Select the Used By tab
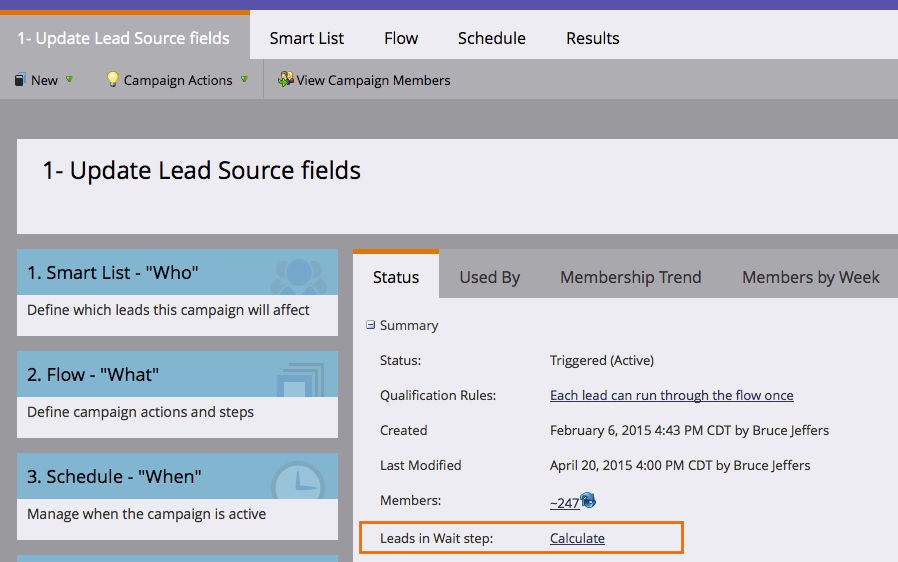 tap(490, 277)
